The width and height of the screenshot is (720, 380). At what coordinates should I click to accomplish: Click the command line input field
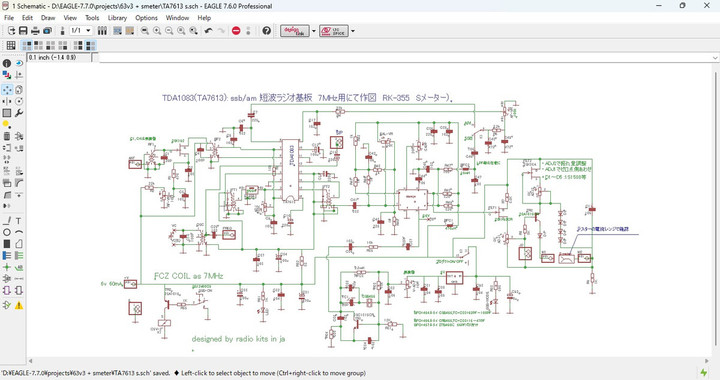[x=404, y=58]
